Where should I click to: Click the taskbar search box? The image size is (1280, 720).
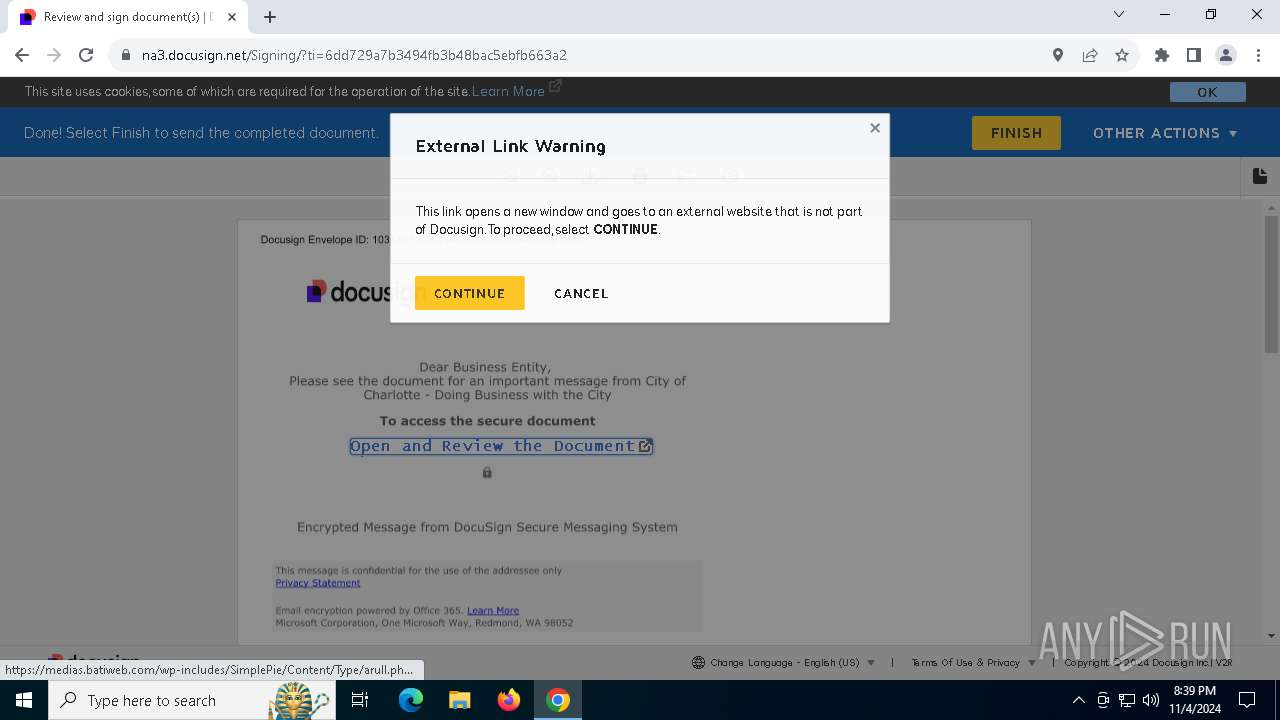click(190, 700)
